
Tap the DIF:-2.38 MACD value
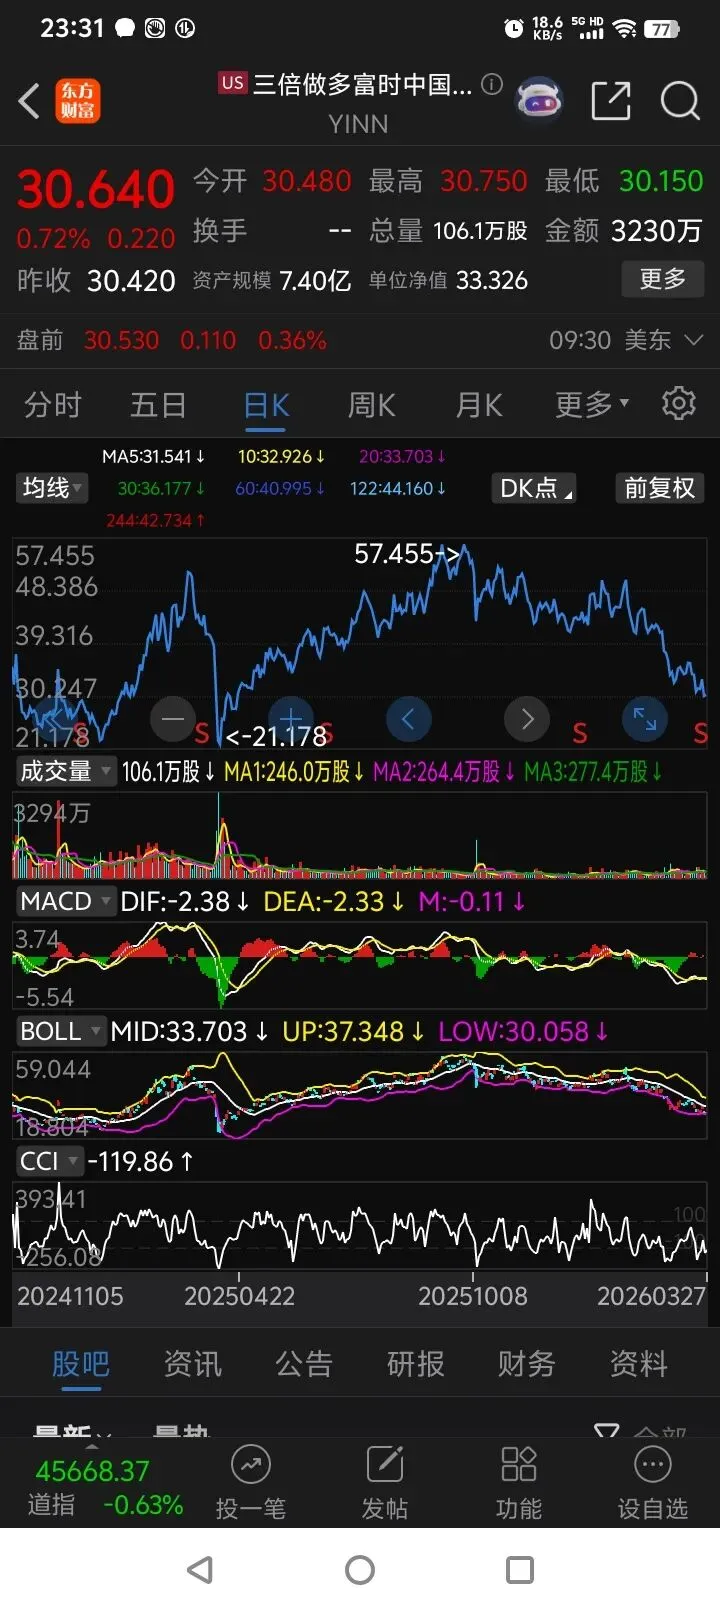pyautogui.click(x=185, y=901)
